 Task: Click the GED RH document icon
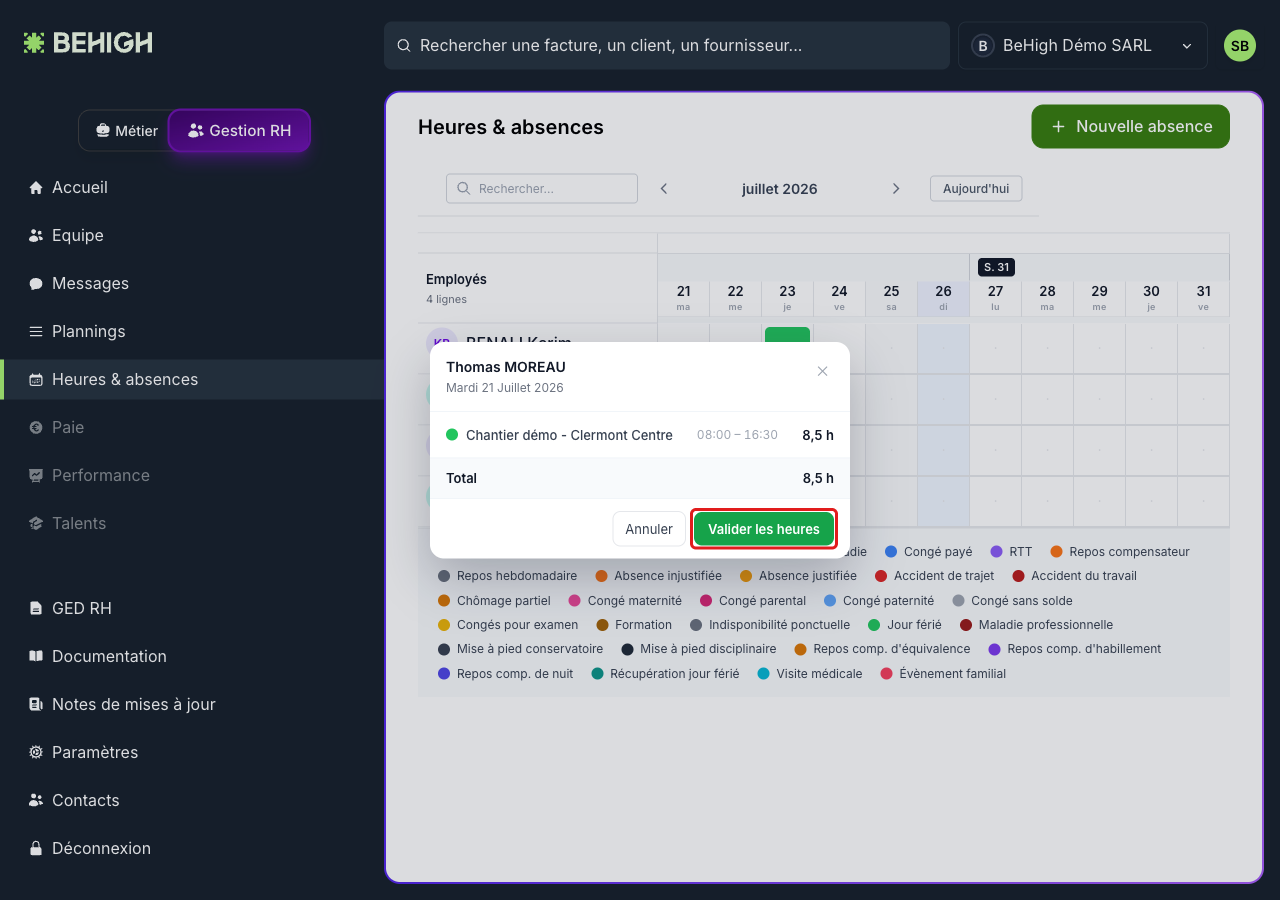point(36,608)
